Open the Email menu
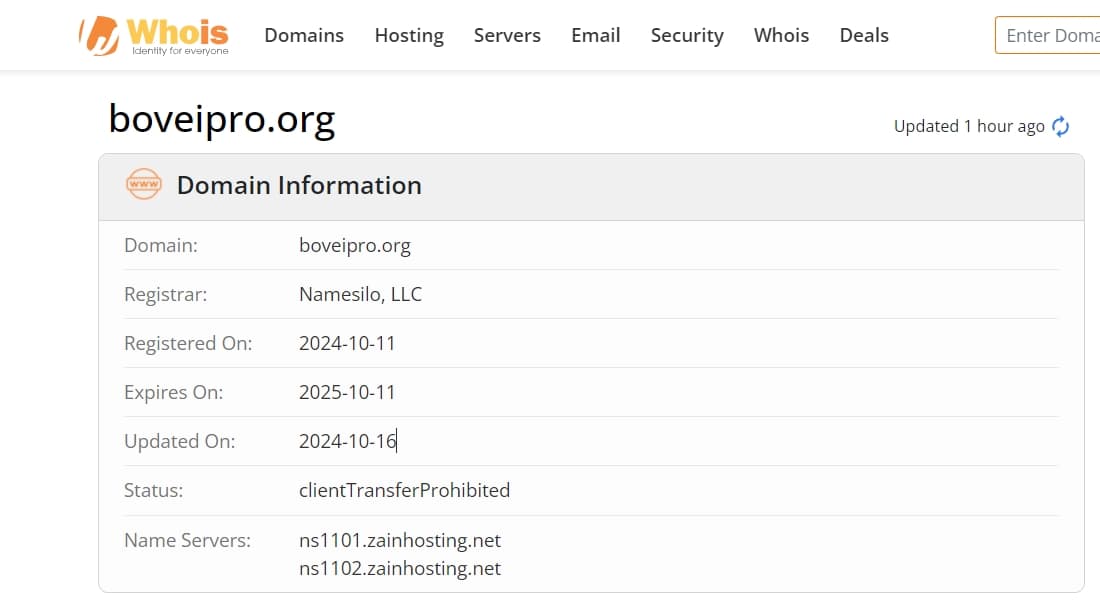The width and height of the screenshot is (1100, 607). pyautogui.click(x=596, y=35)
